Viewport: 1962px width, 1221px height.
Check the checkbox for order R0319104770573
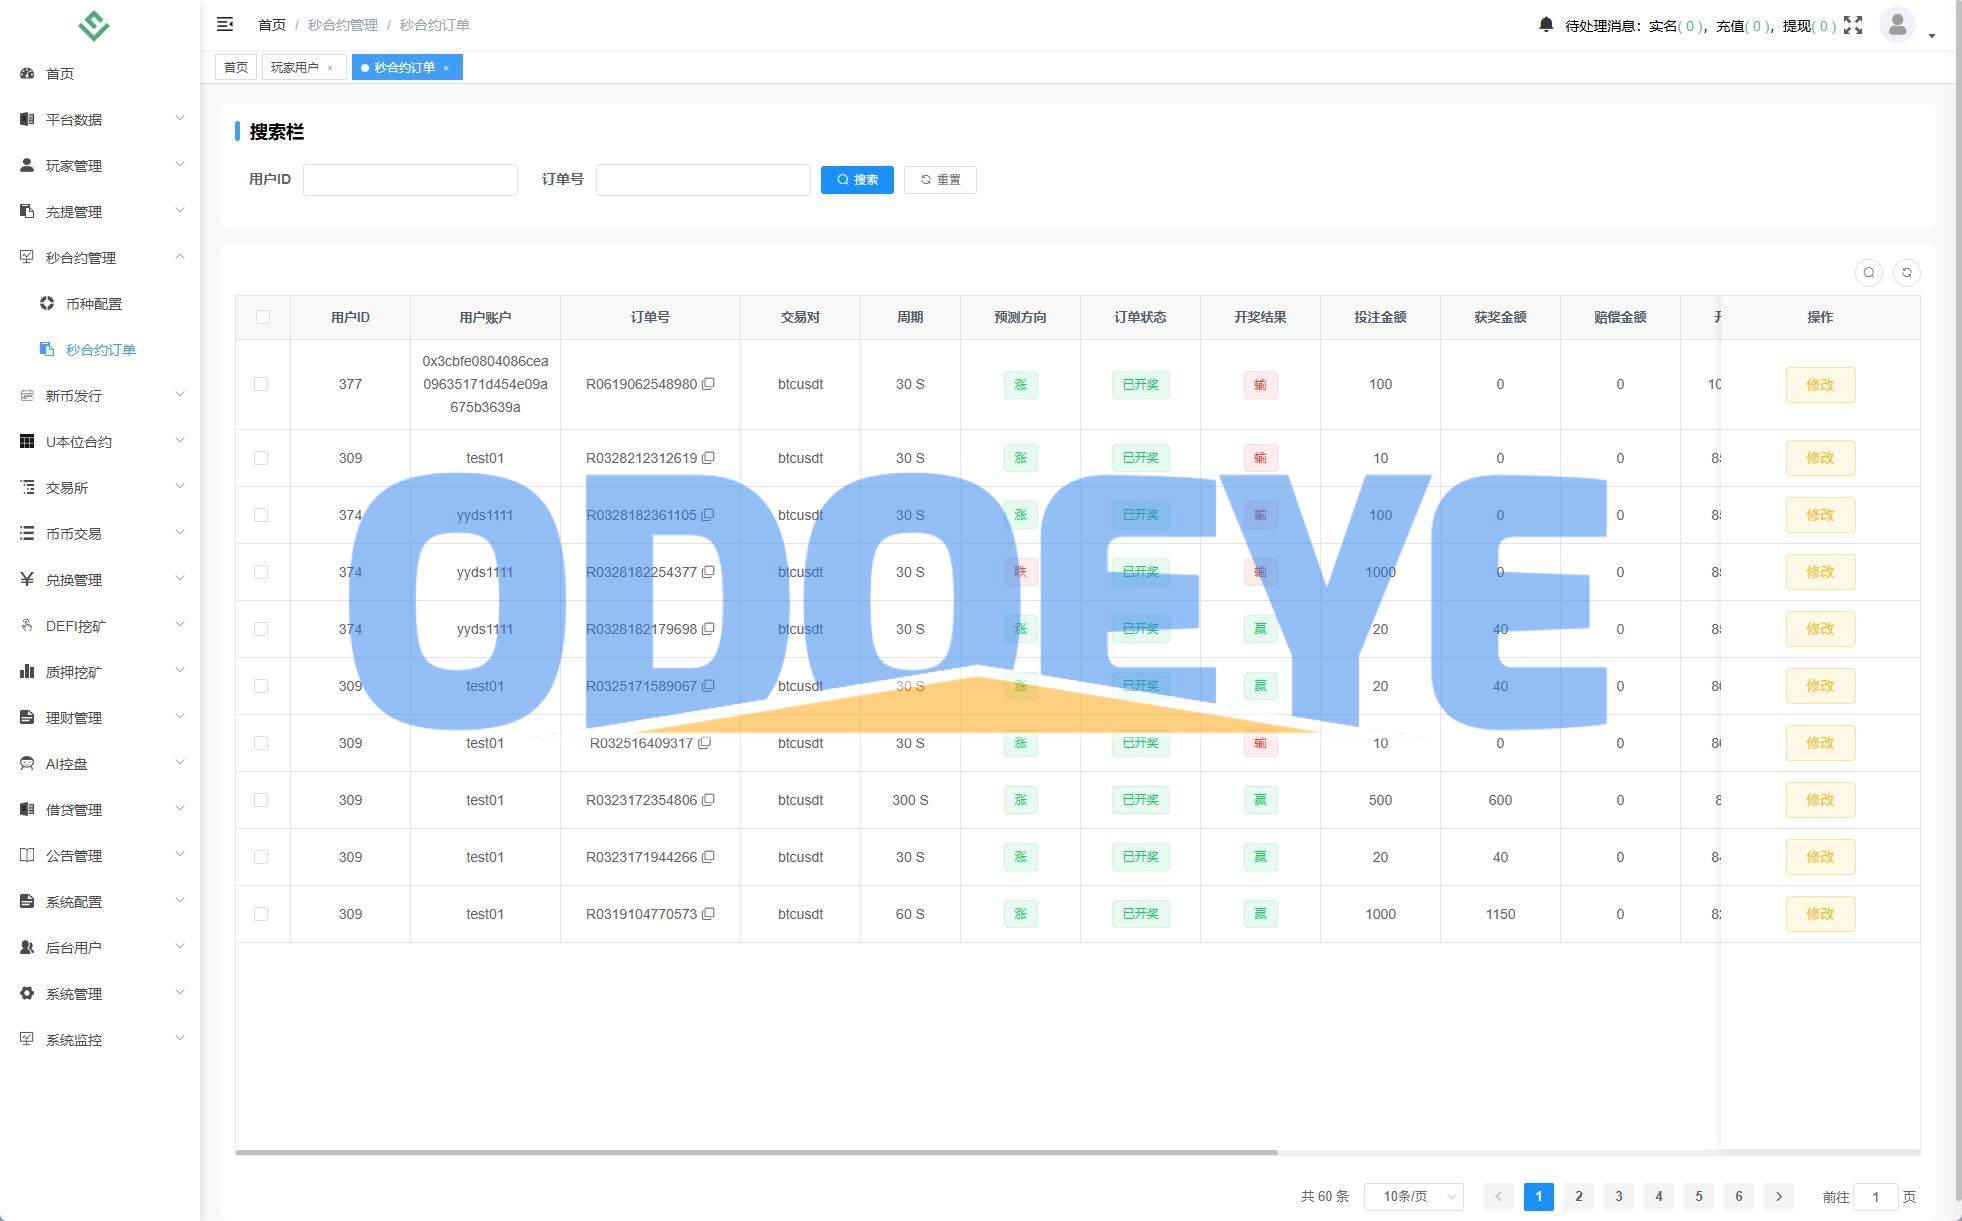pyautogui.click(x=261, y=914)
